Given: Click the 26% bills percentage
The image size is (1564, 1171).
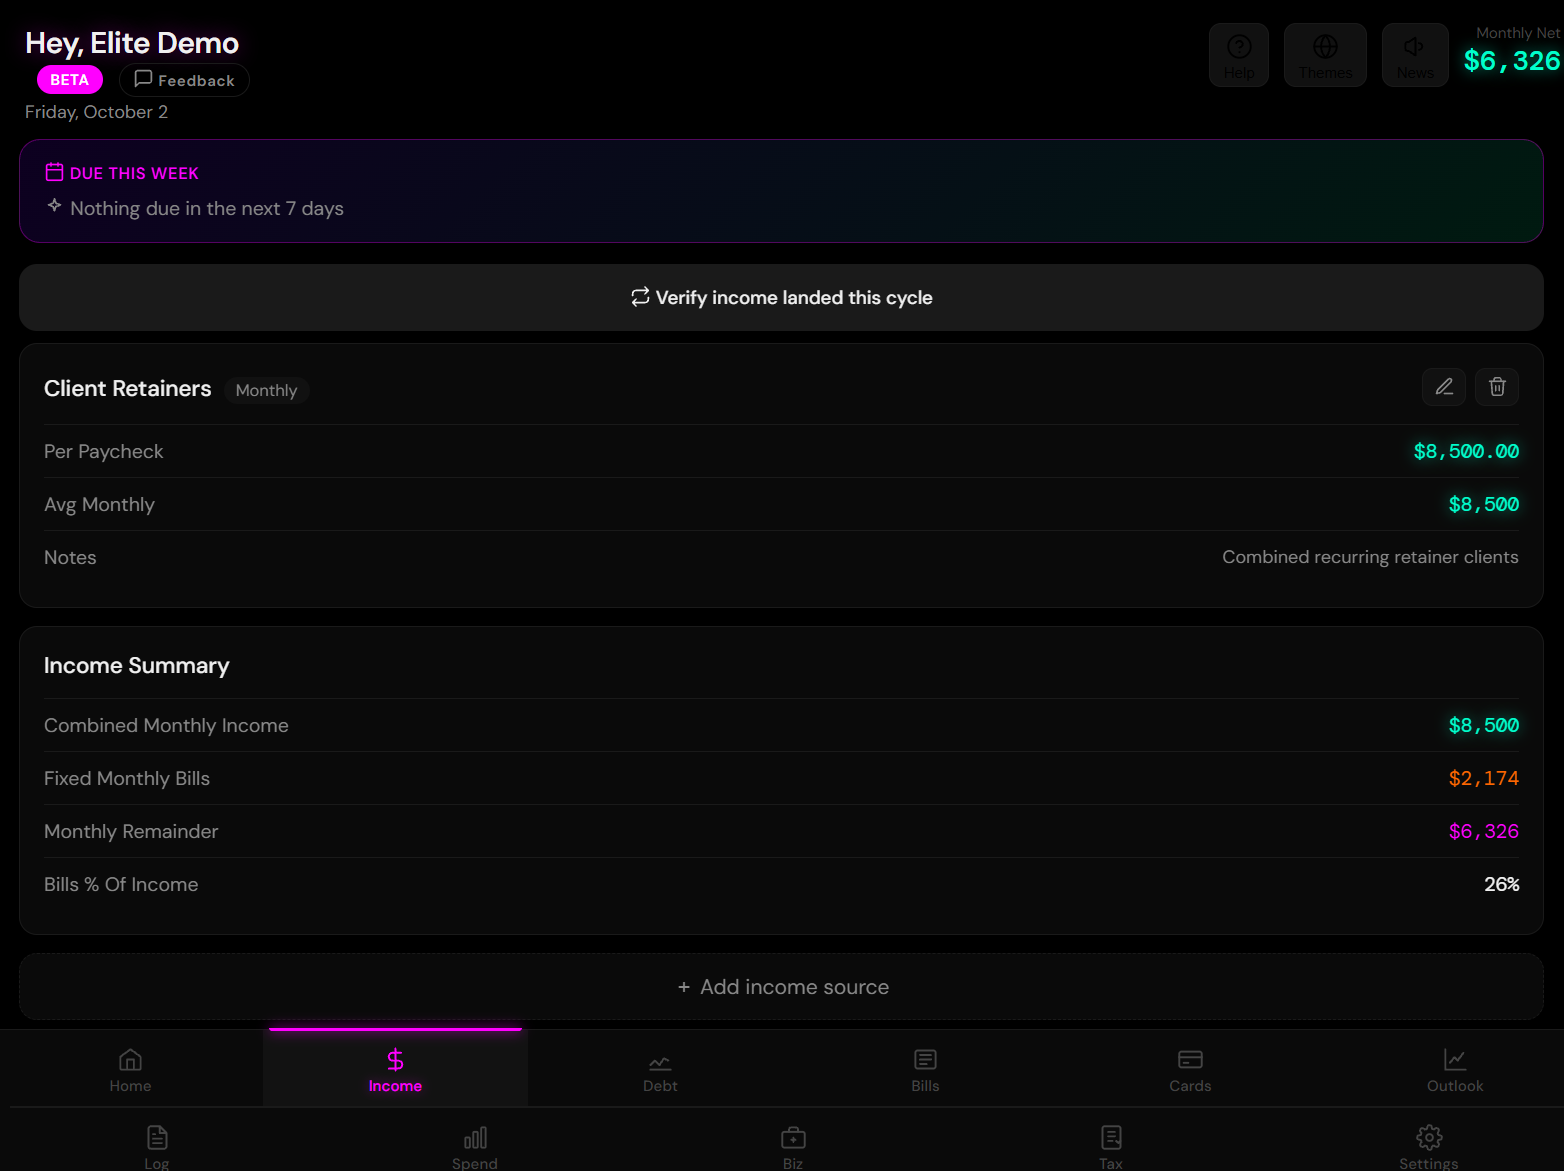Looking at the screenshot, I should click(1502, 884).
